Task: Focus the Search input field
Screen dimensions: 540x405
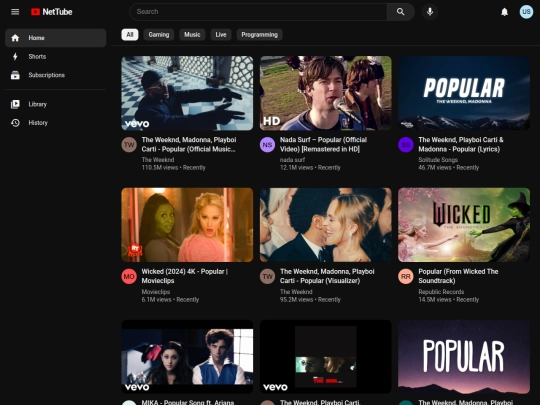Action: (258, 12)
